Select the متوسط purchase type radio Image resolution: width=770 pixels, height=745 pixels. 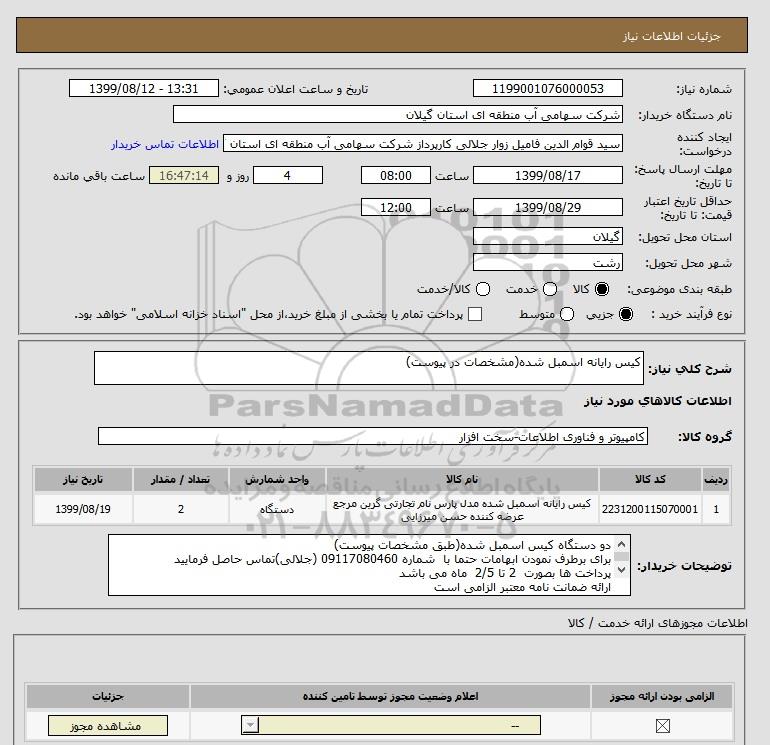coord(567,314)
